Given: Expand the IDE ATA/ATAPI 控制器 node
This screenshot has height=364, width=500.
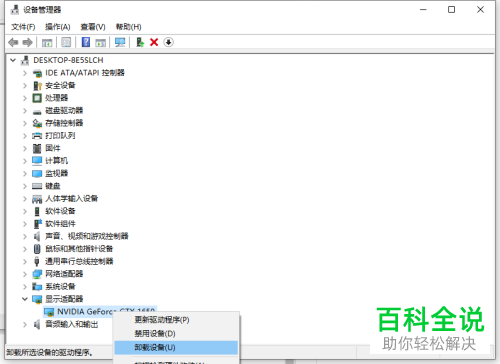Looking at the screenshot, I should (x=25, y=73).
